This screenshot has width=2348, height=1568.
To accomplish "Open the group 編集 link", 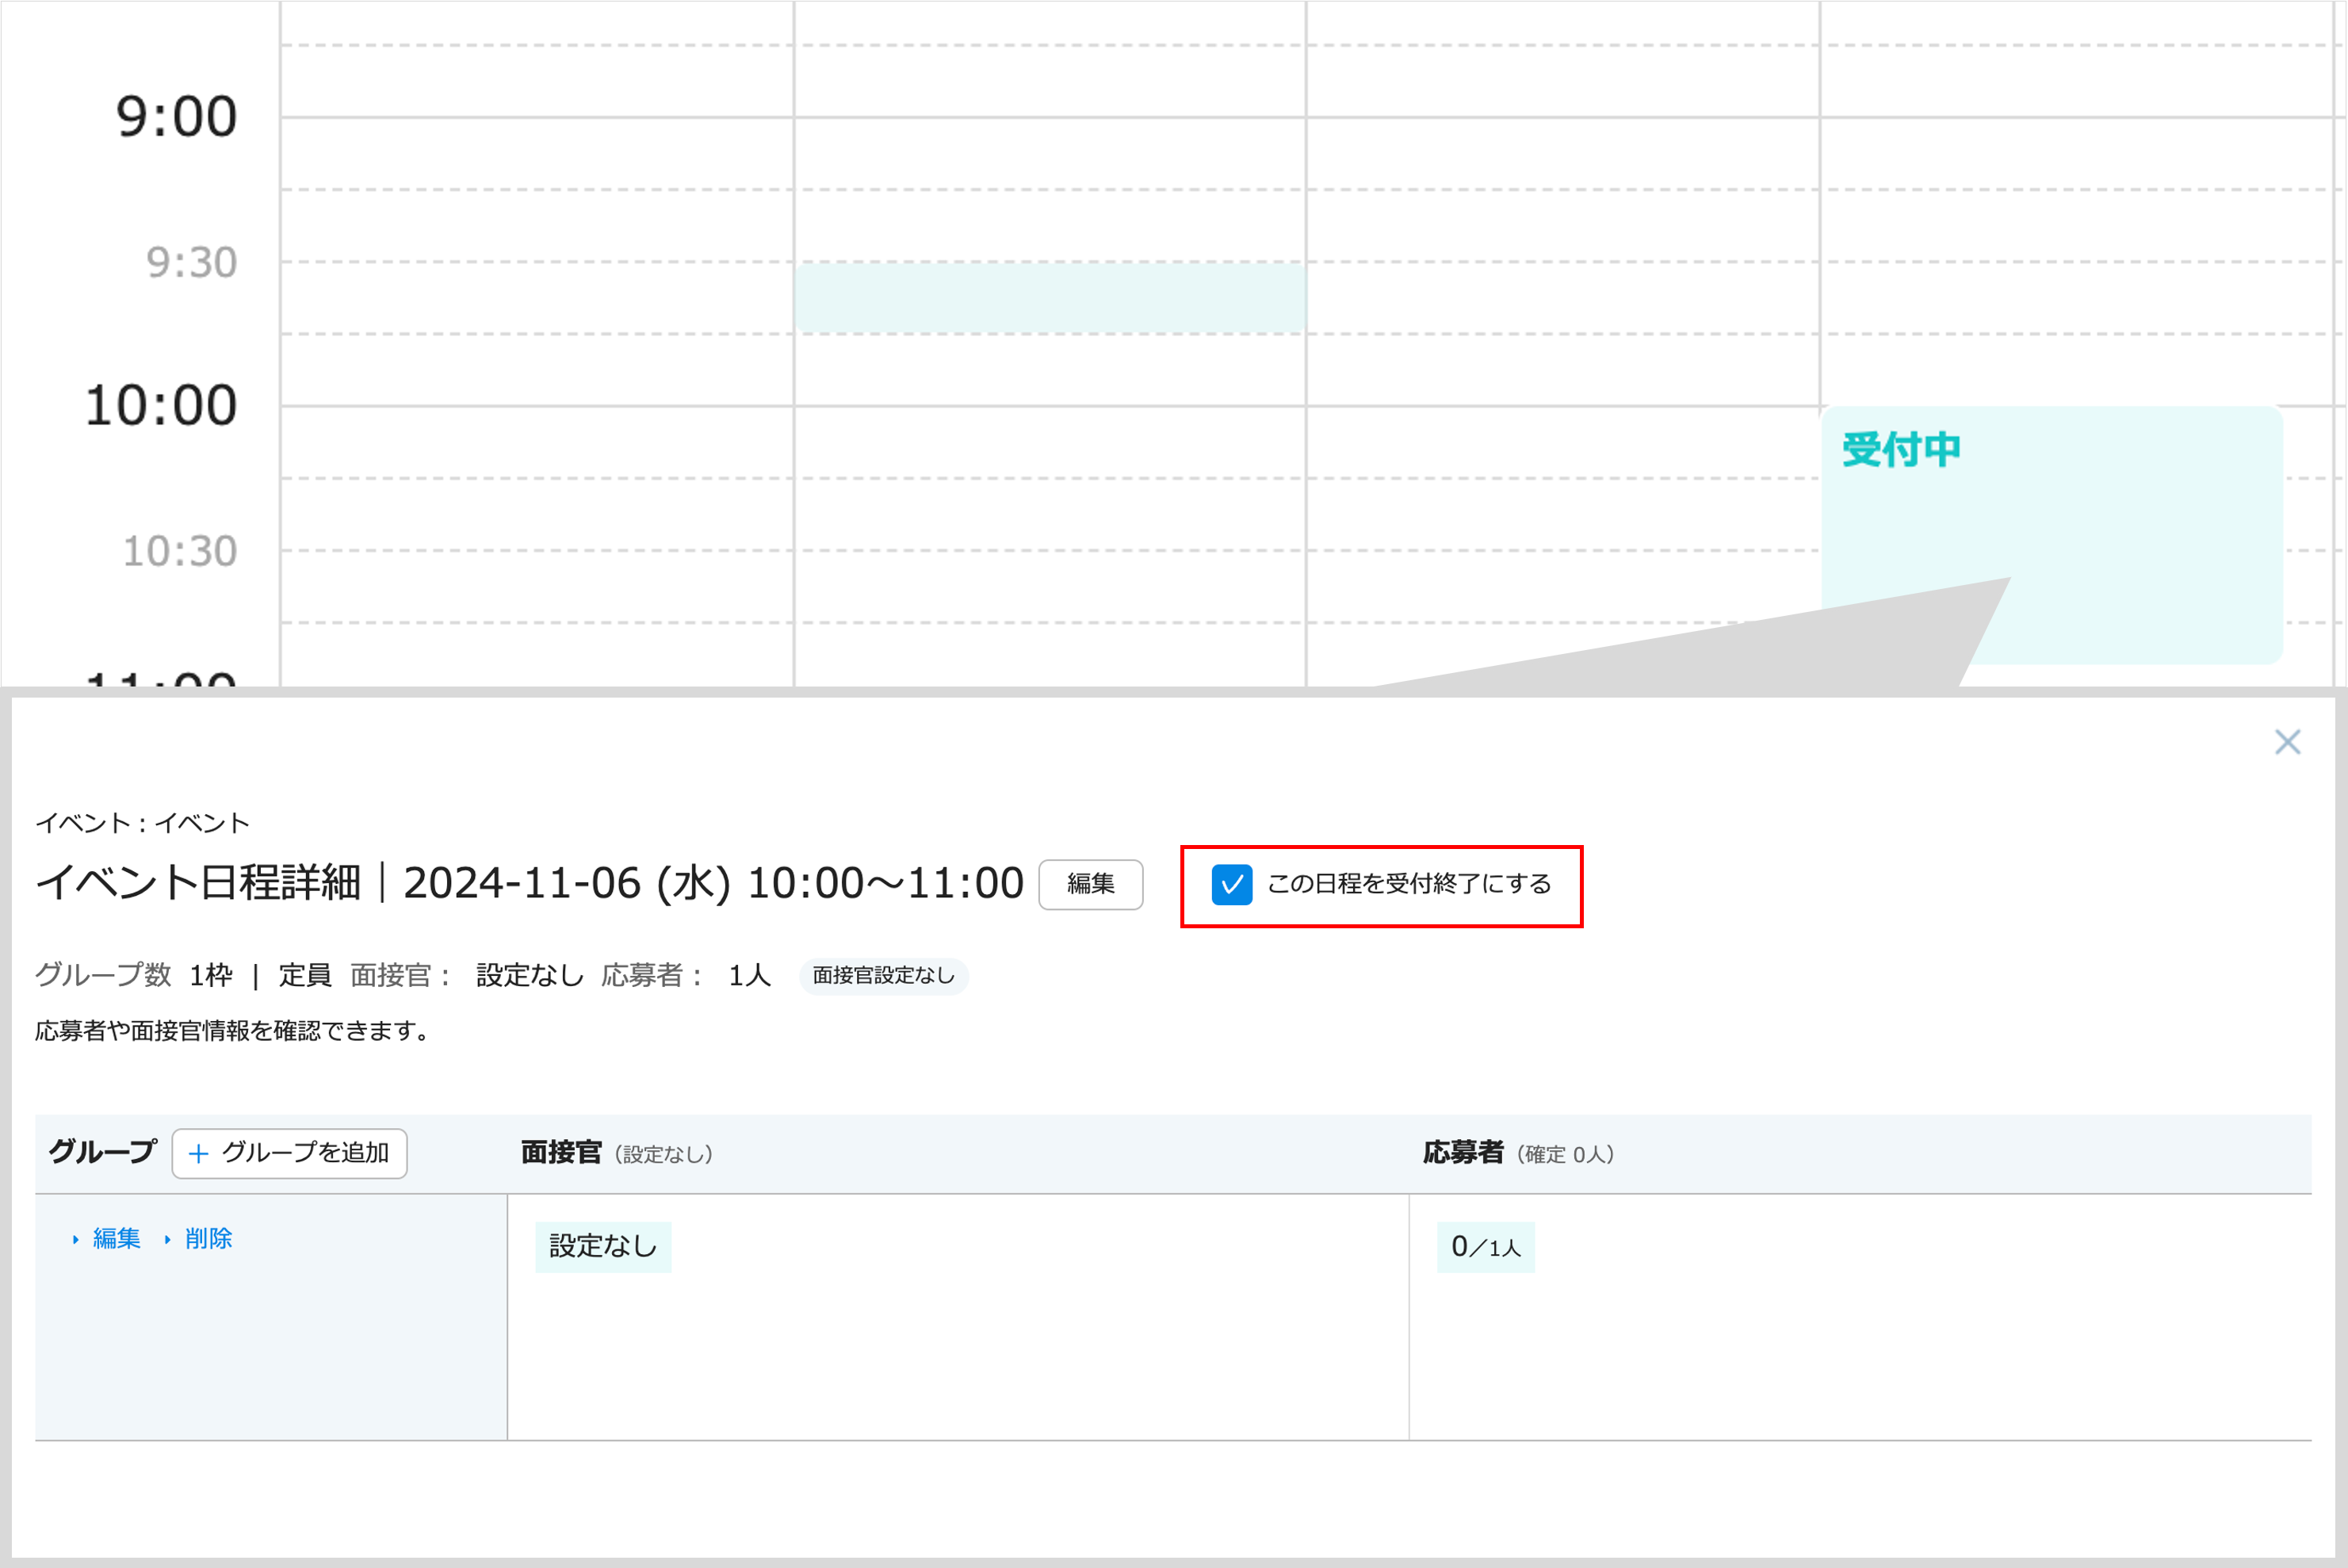I will (116, 1238).
